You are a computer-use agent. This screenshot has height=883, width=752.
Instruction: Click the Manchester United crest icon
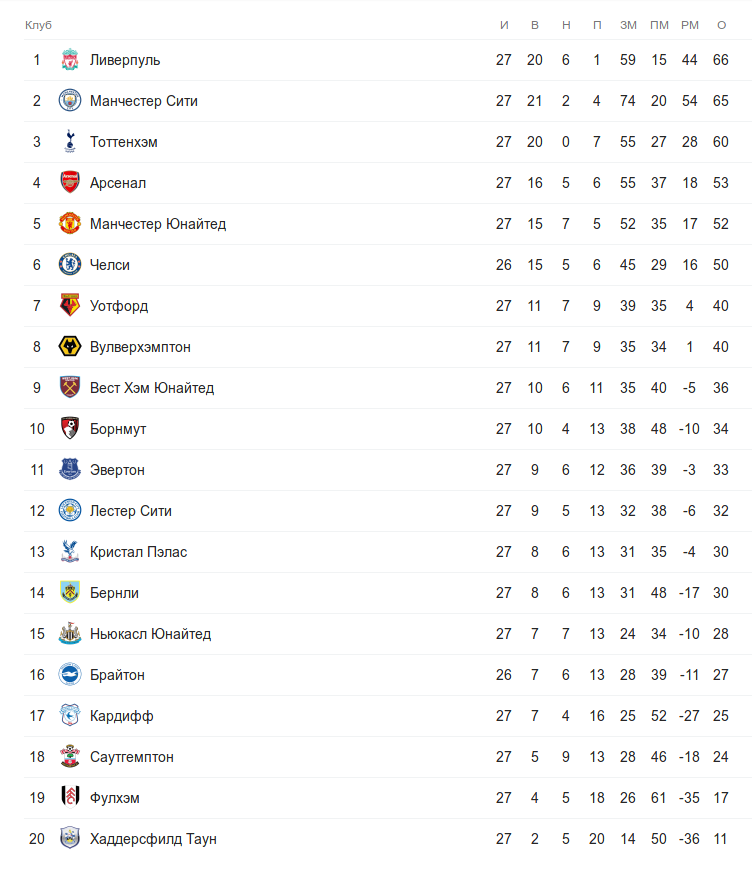click(69, 224)
